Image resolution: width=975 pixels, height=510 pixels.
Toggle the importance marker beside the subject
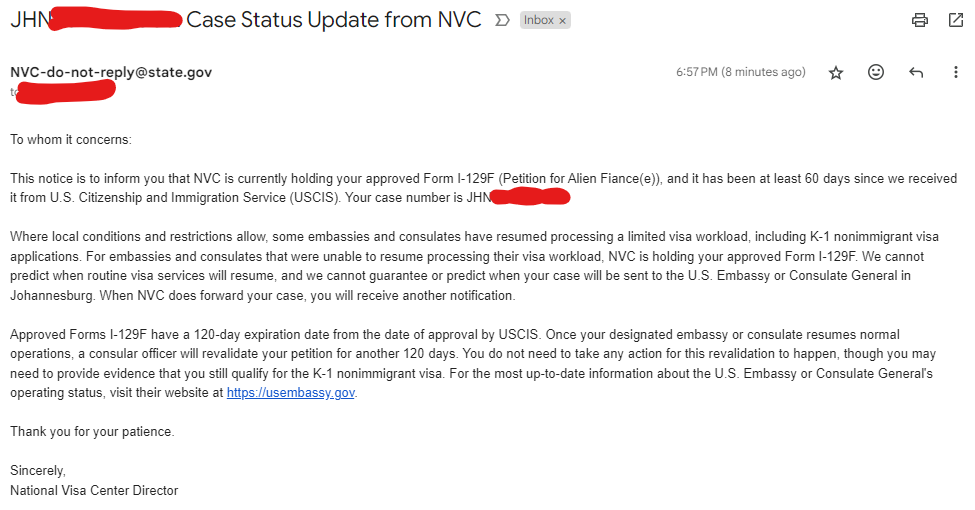click(x=502, y=21)
